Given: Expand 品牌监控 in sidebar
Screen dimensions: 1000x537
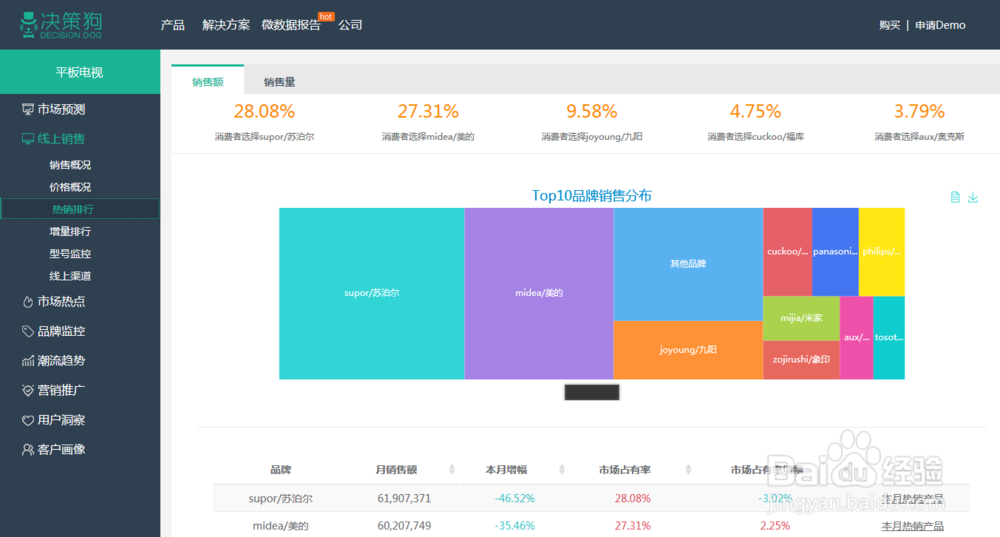Looking at the screenshot, I should 61,331.
